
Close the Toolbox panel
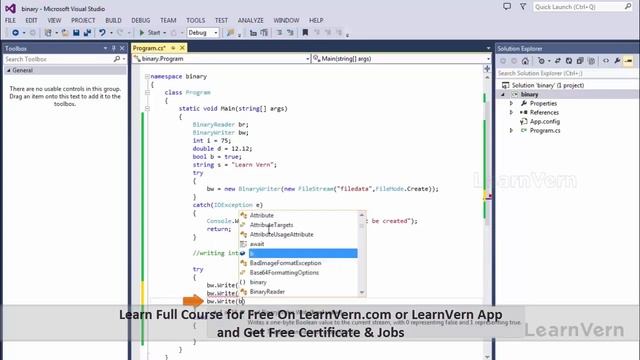point(122,48)
